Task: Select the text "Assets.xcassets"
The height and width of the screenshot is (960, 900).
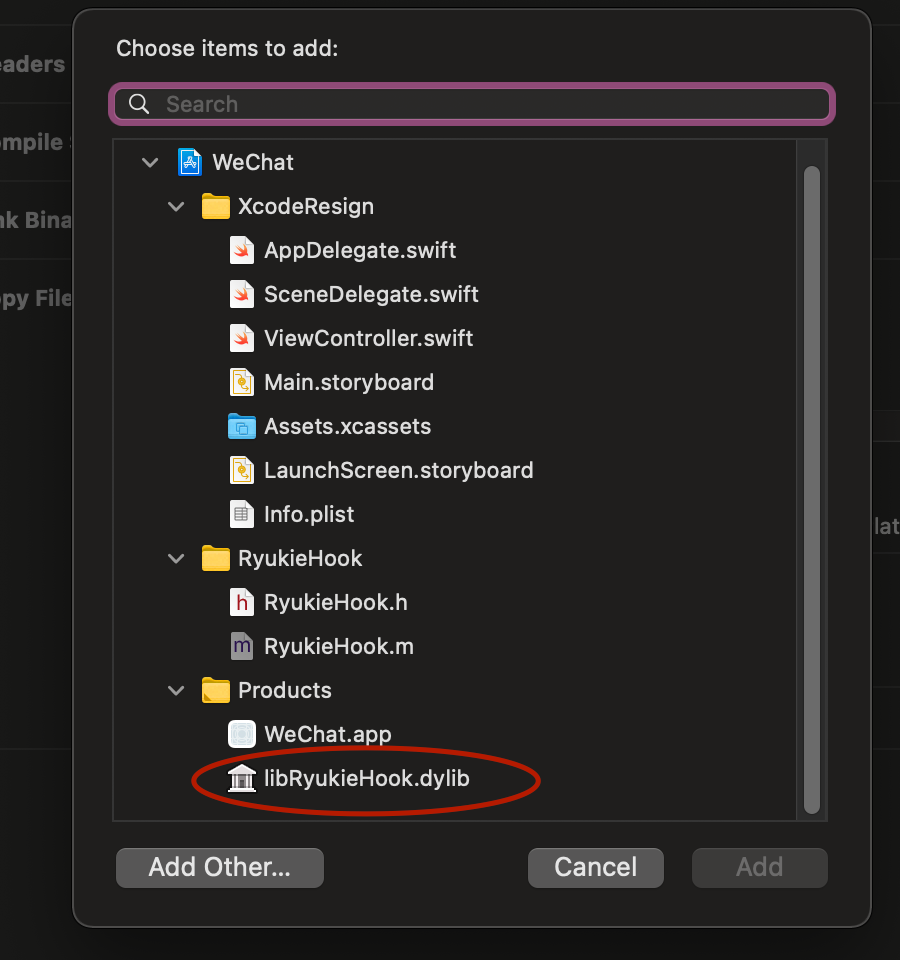Action: point(348,427)
